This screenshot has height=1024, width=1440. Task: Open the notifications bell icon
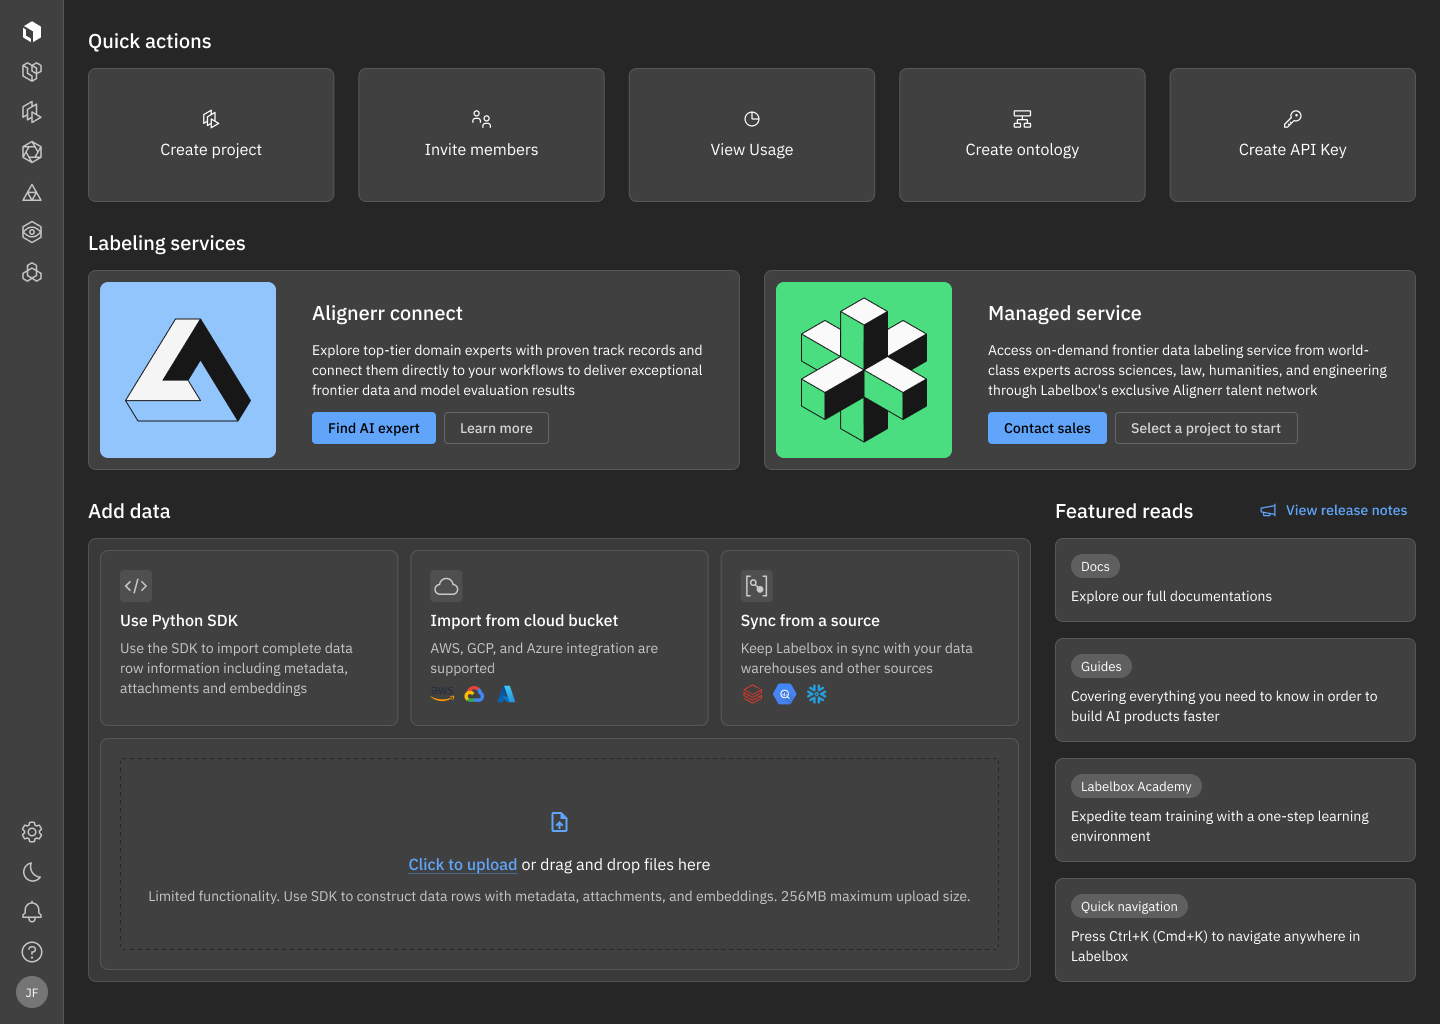tap(32, 912)
